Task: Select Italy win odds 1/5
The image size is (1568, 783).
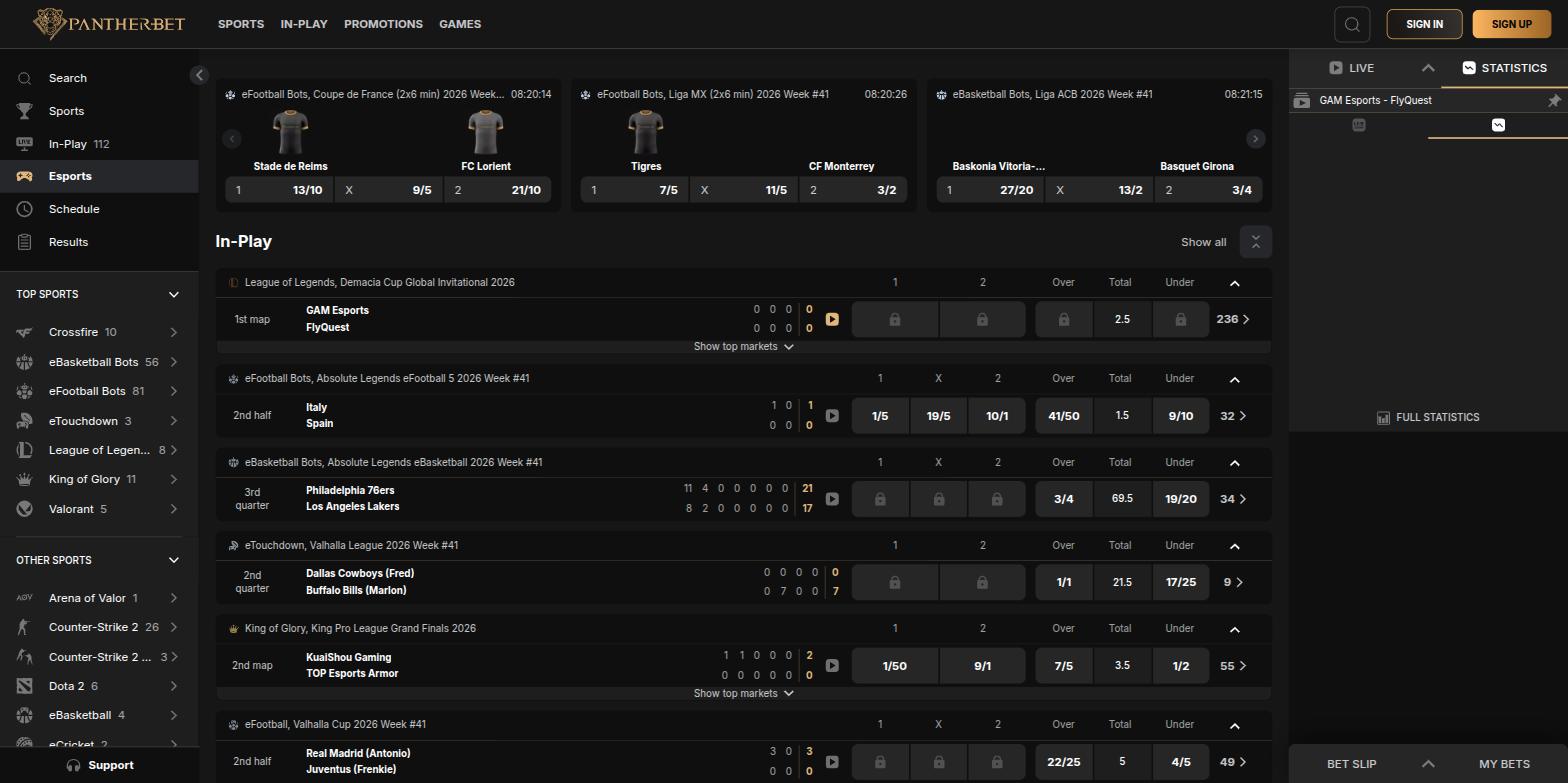Action: coord(880,416)
